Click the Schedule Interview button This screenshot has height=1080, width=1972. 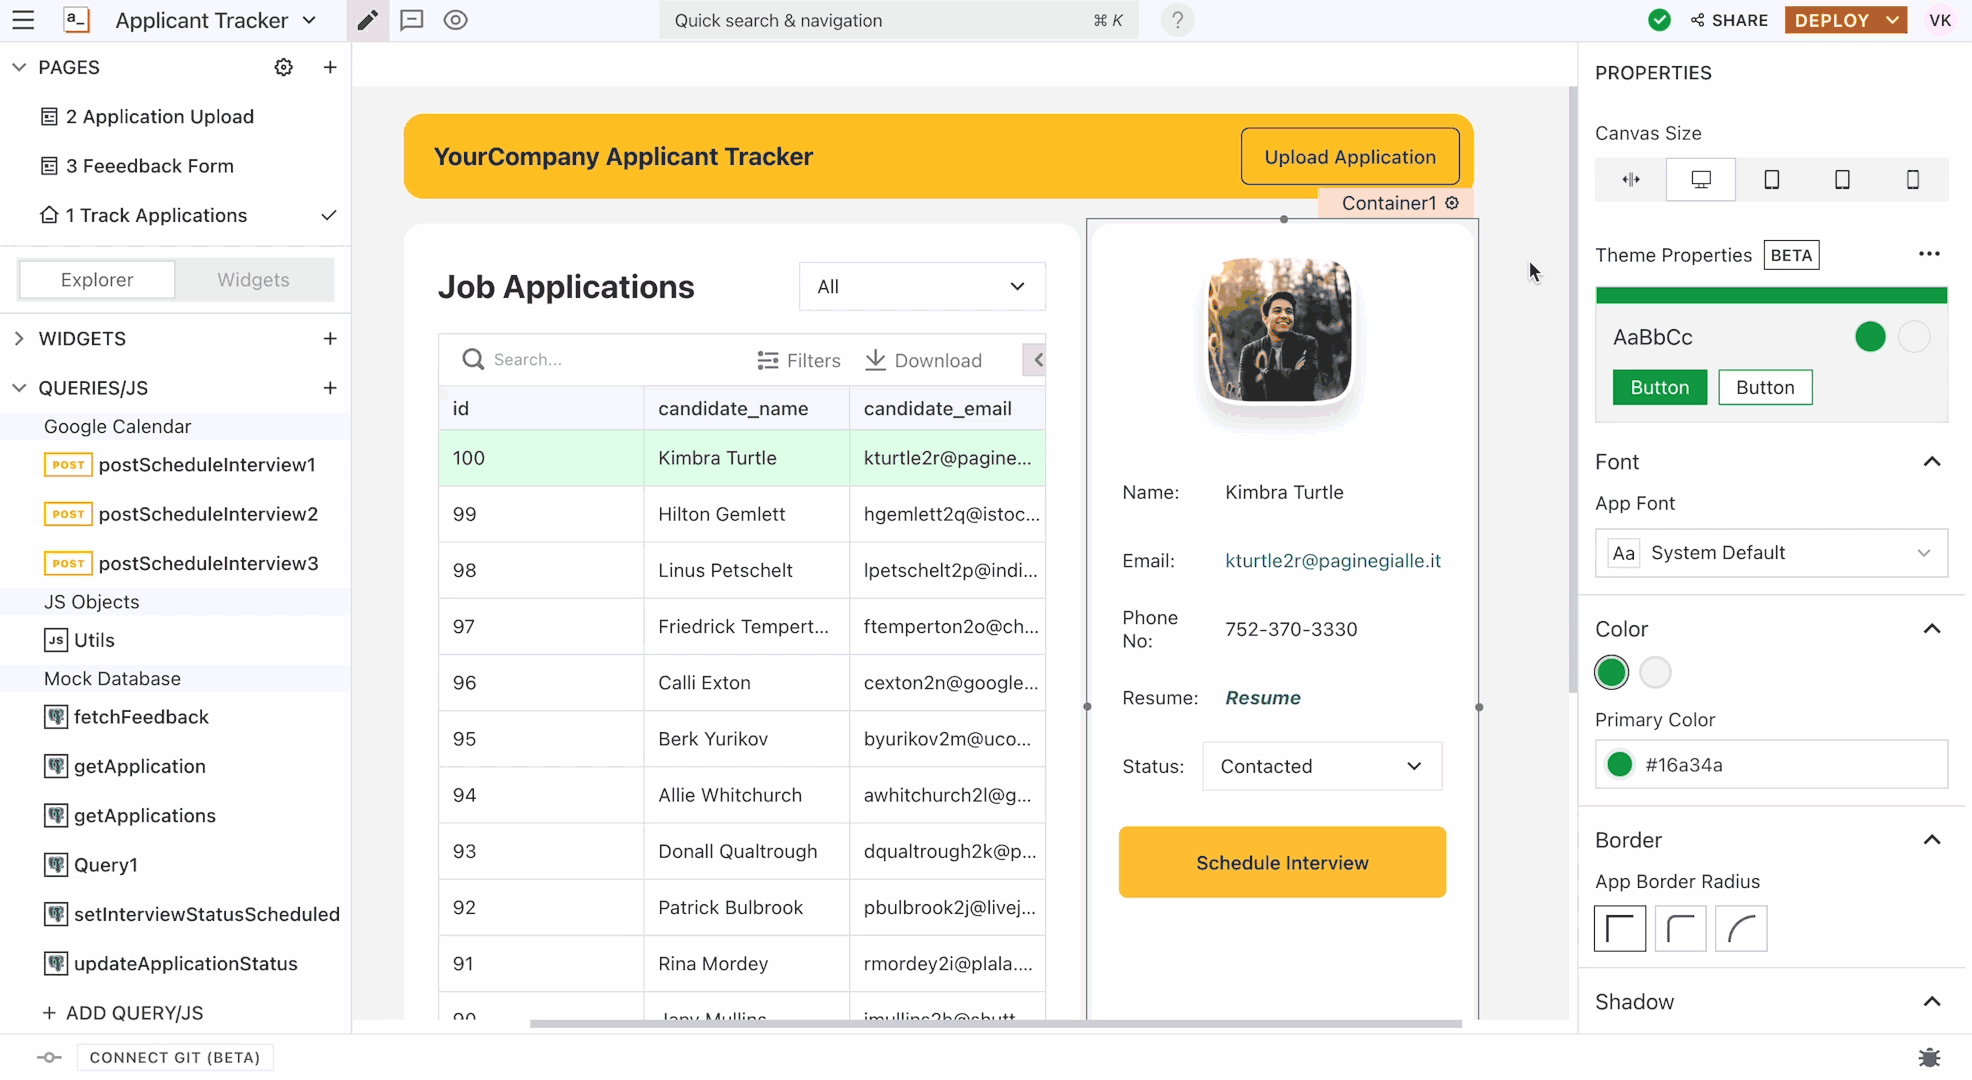click(1282, 862)
